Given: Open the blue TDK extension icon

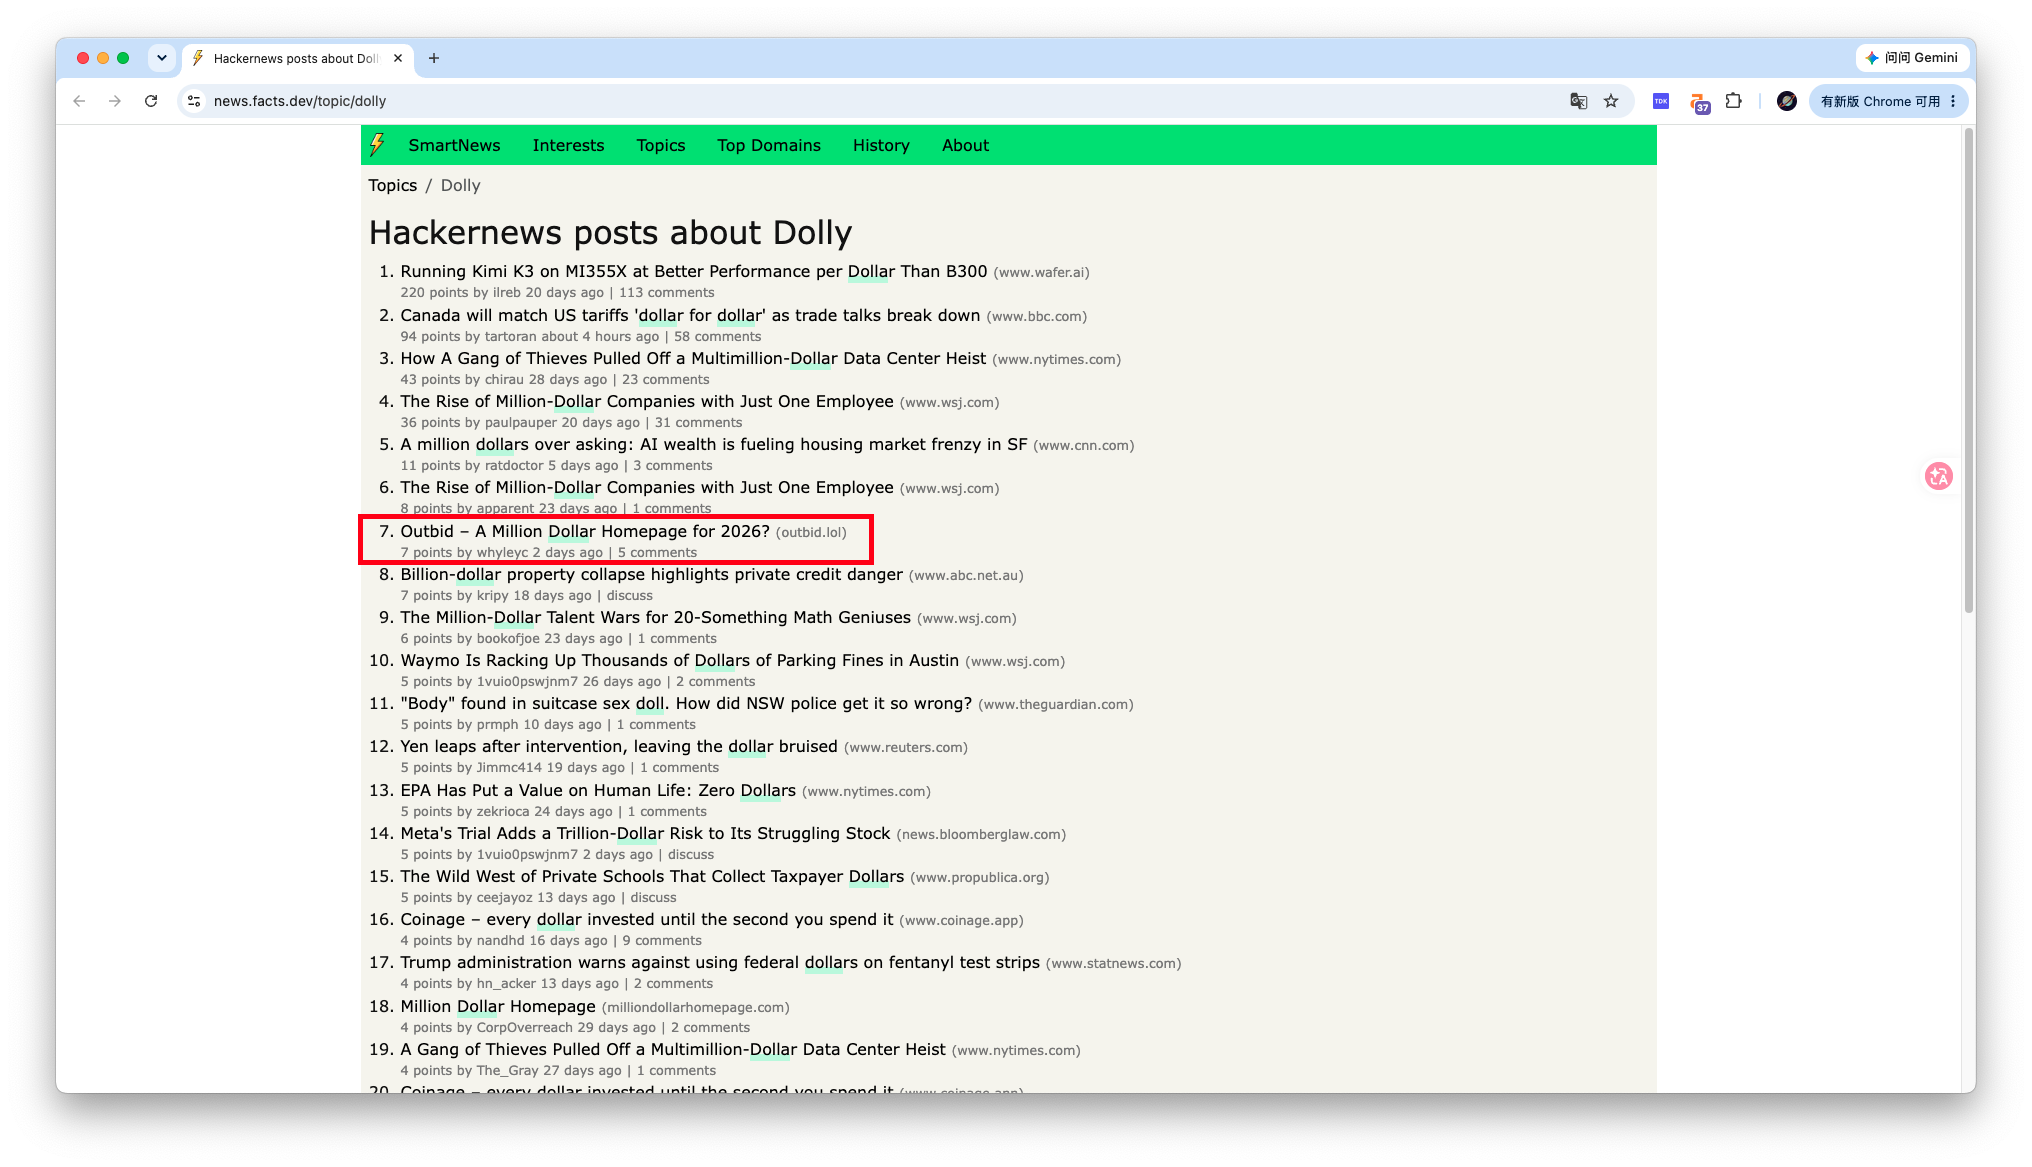Looking at the screenshot, I should click(x=1661, y=101).
